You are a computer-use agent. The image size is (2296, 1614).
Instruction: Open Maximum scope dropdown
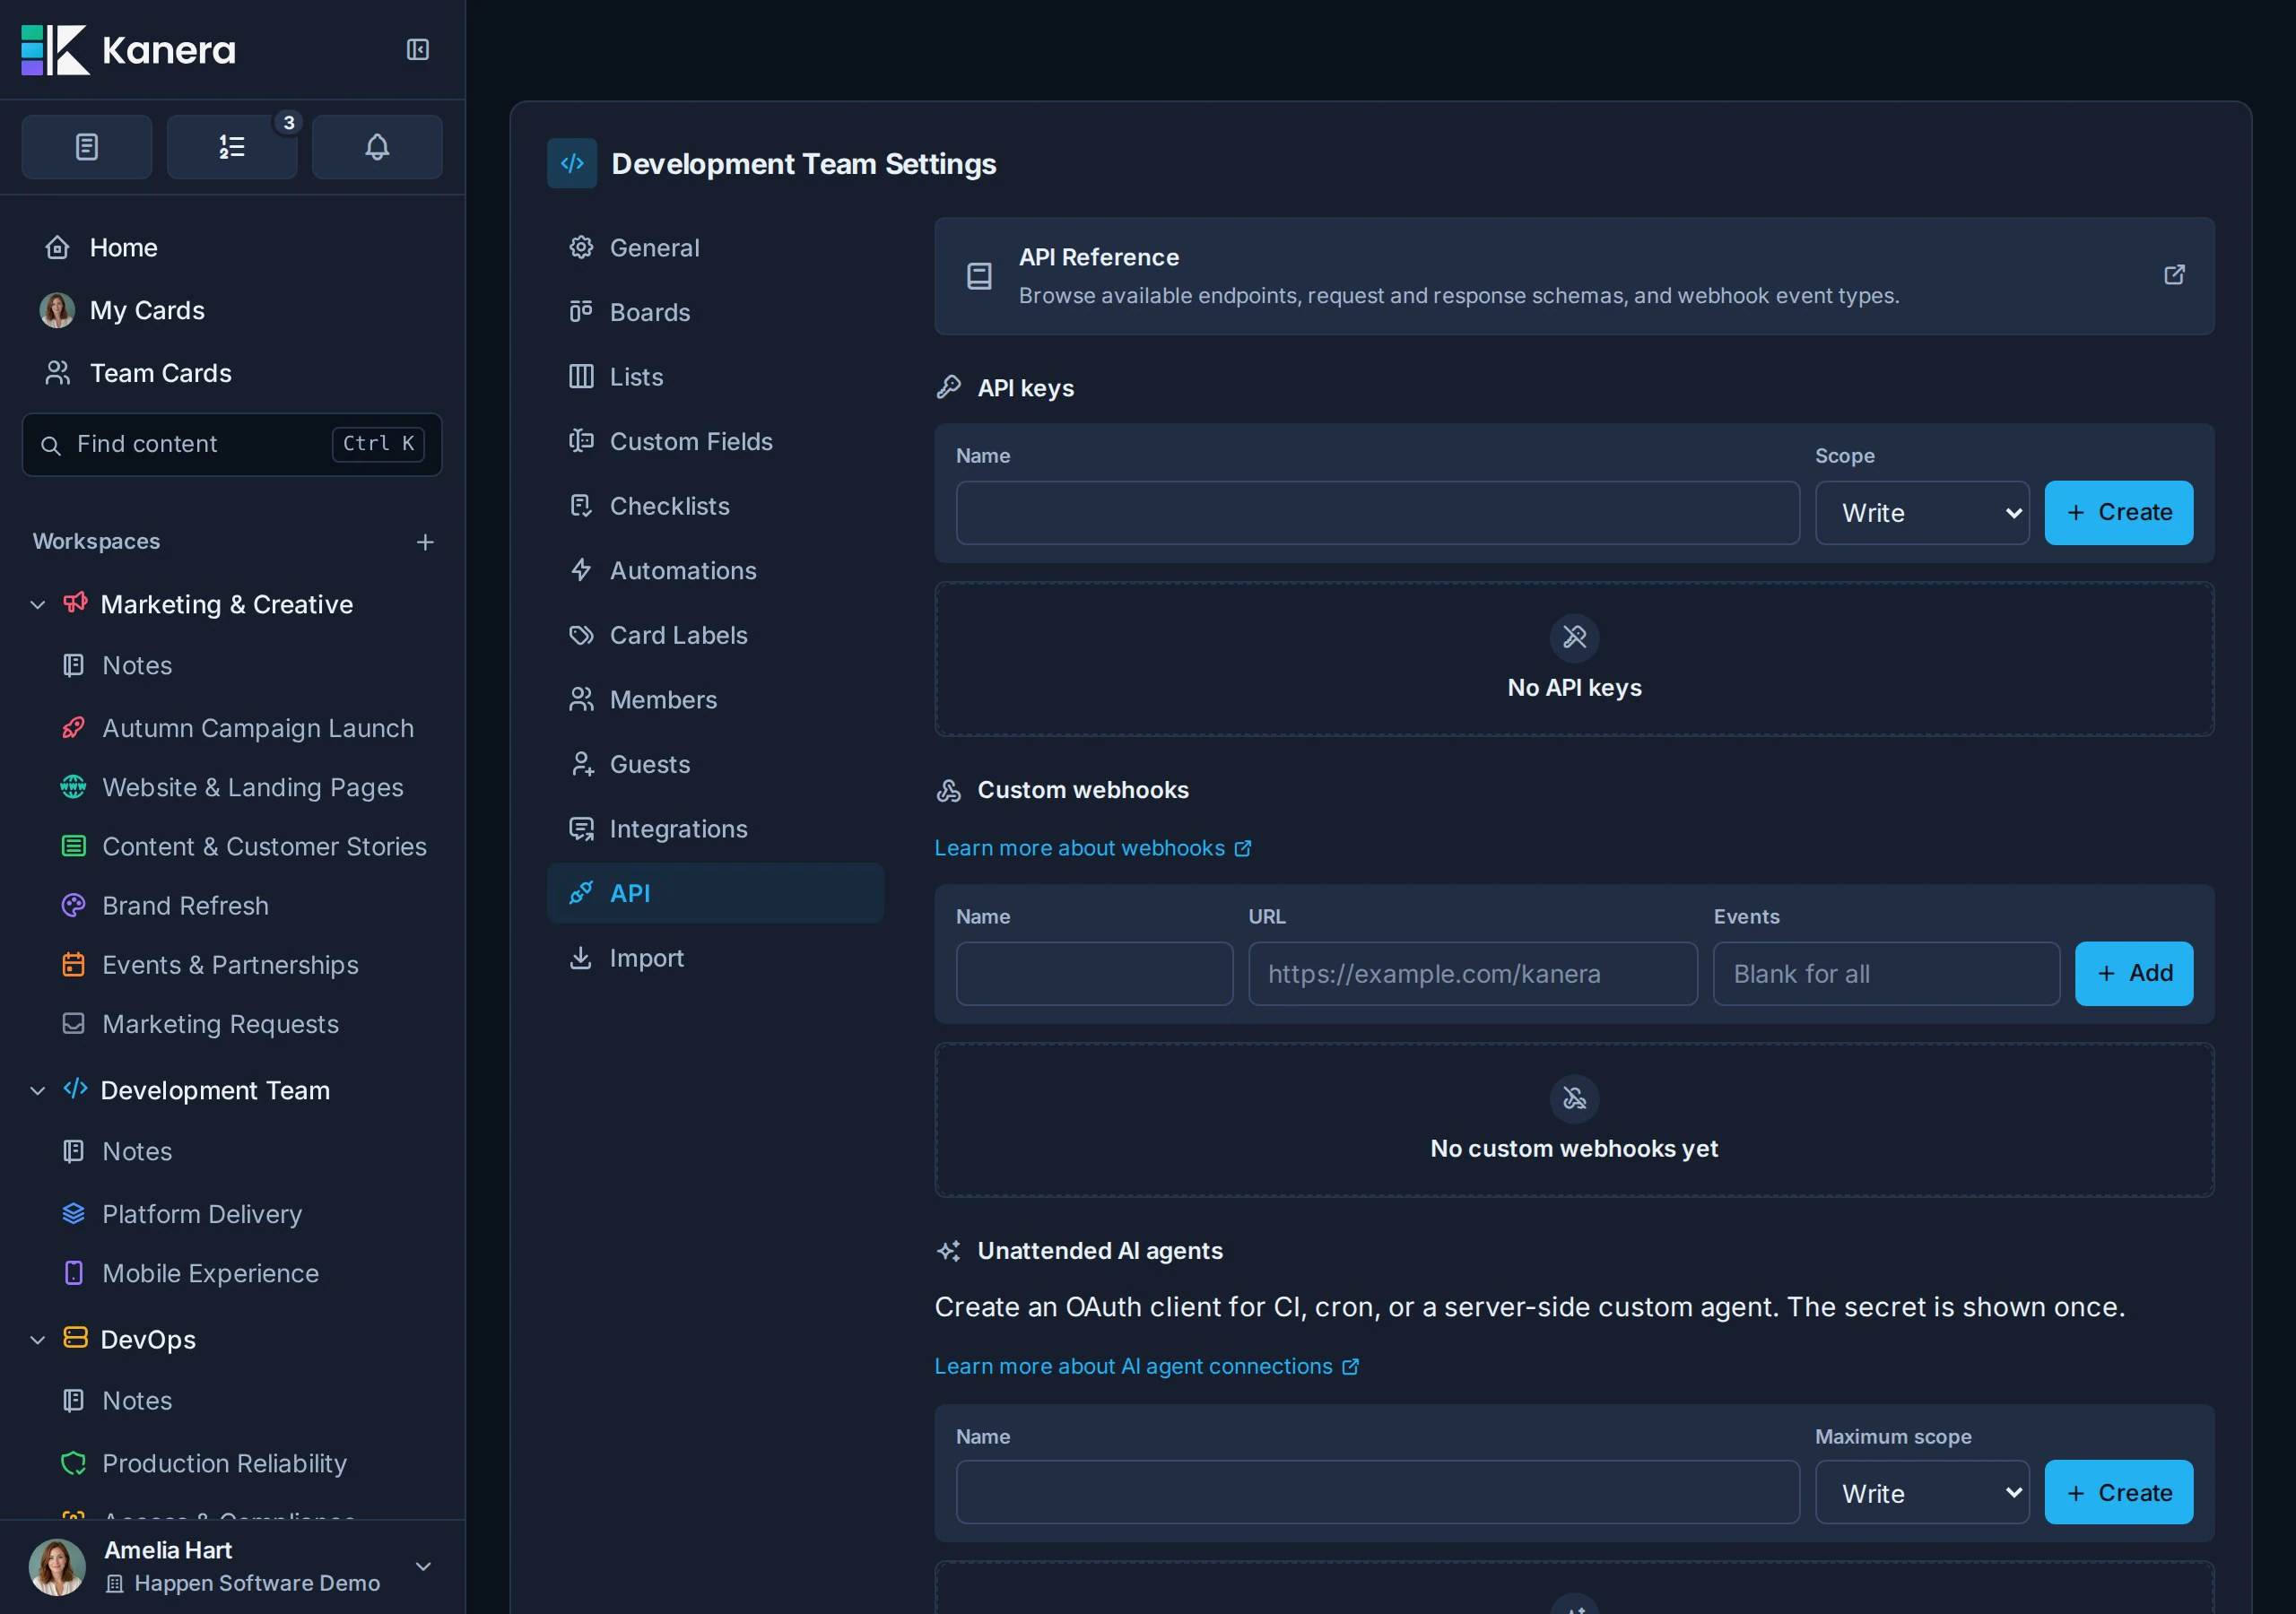(1922, 1493)
